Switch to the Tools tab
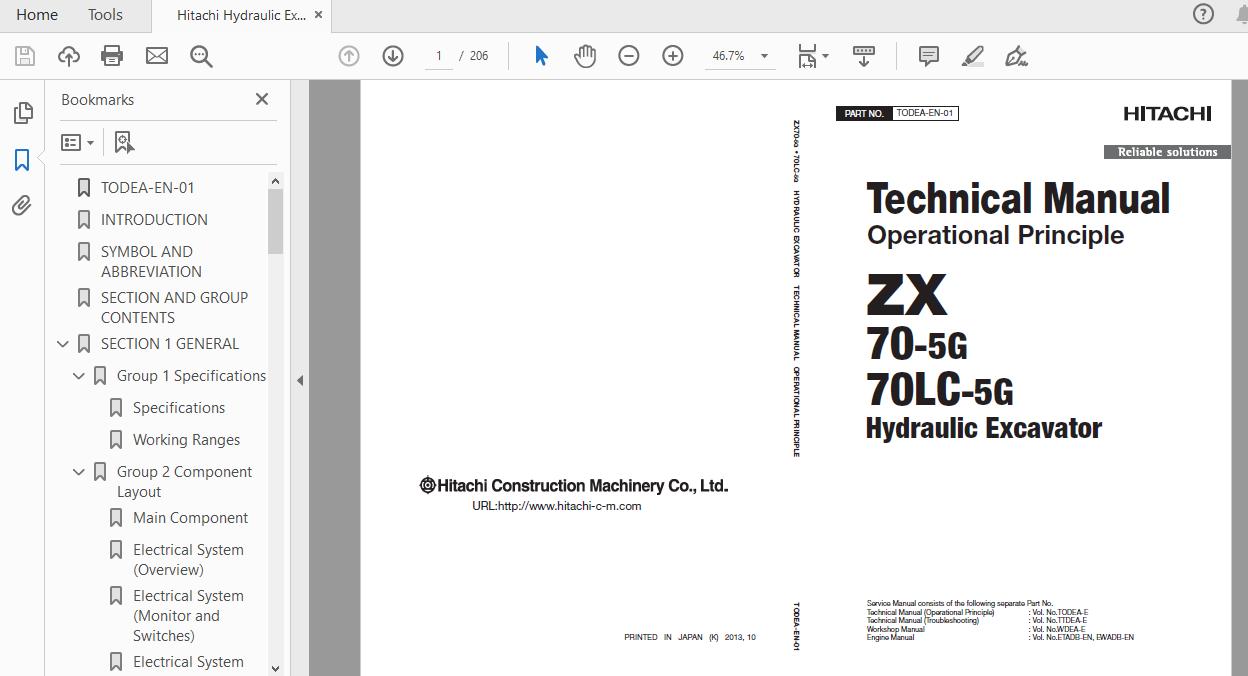1248x676 pixels. (105, 15)
